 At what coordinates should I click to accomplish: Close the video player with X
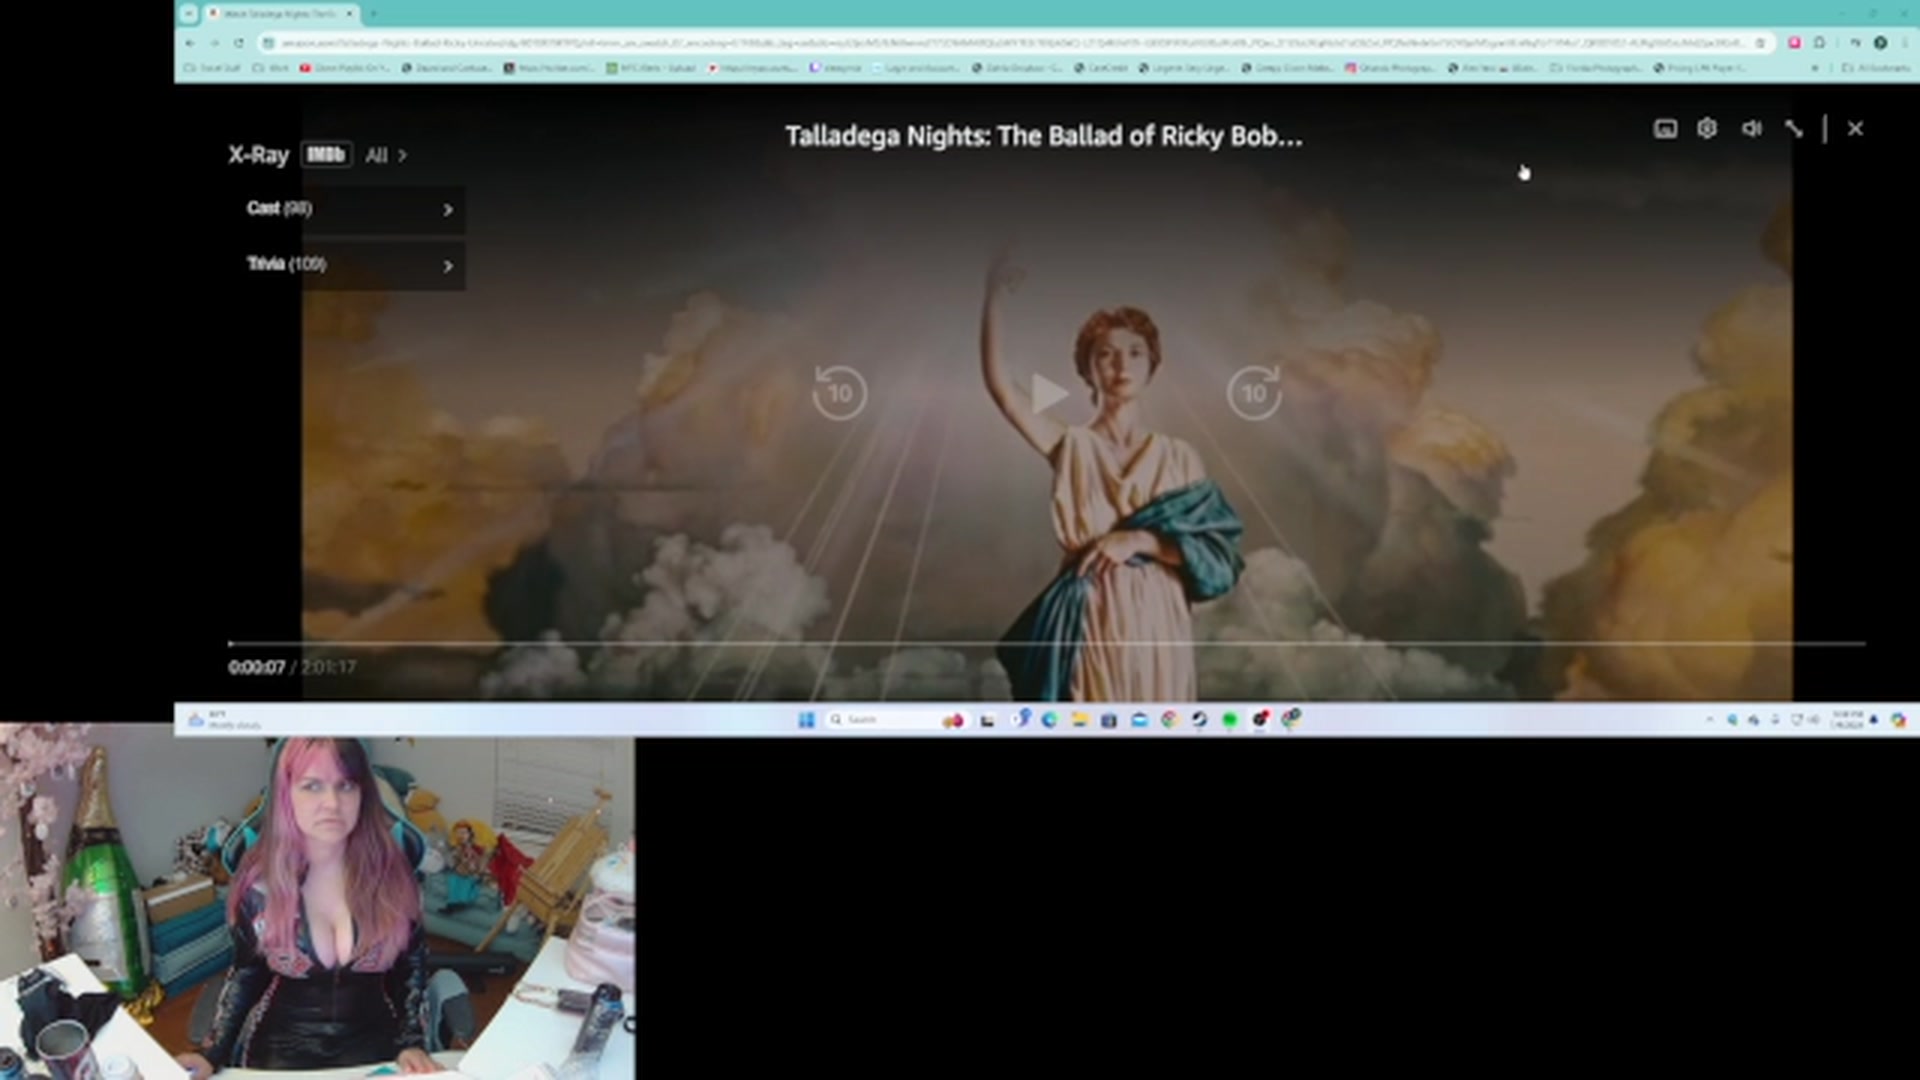pyautogui.click(x=1855, y=129)
